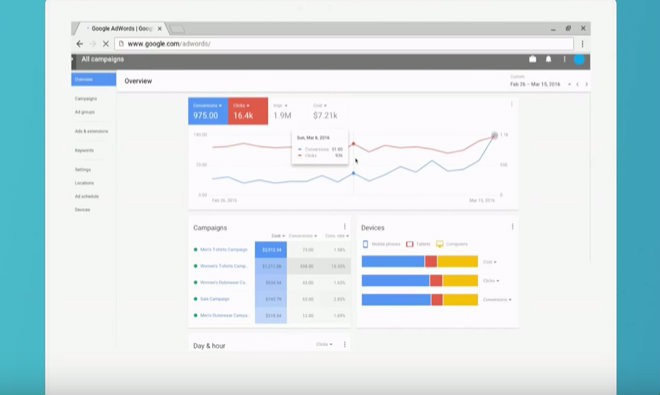Click the cost cell for Sale Campaign
Image resolution: width=660 pixels, height=395 pixels.
tap(271, 299)
